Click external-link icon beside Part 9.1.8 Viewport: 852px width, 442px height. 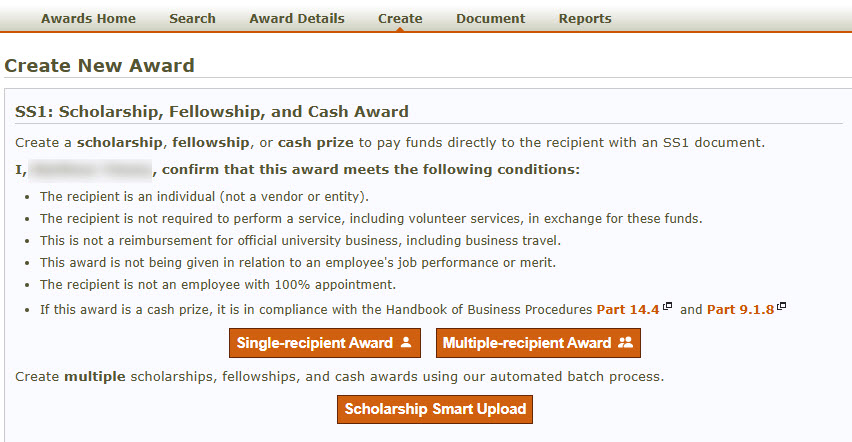tap(782, 307)
